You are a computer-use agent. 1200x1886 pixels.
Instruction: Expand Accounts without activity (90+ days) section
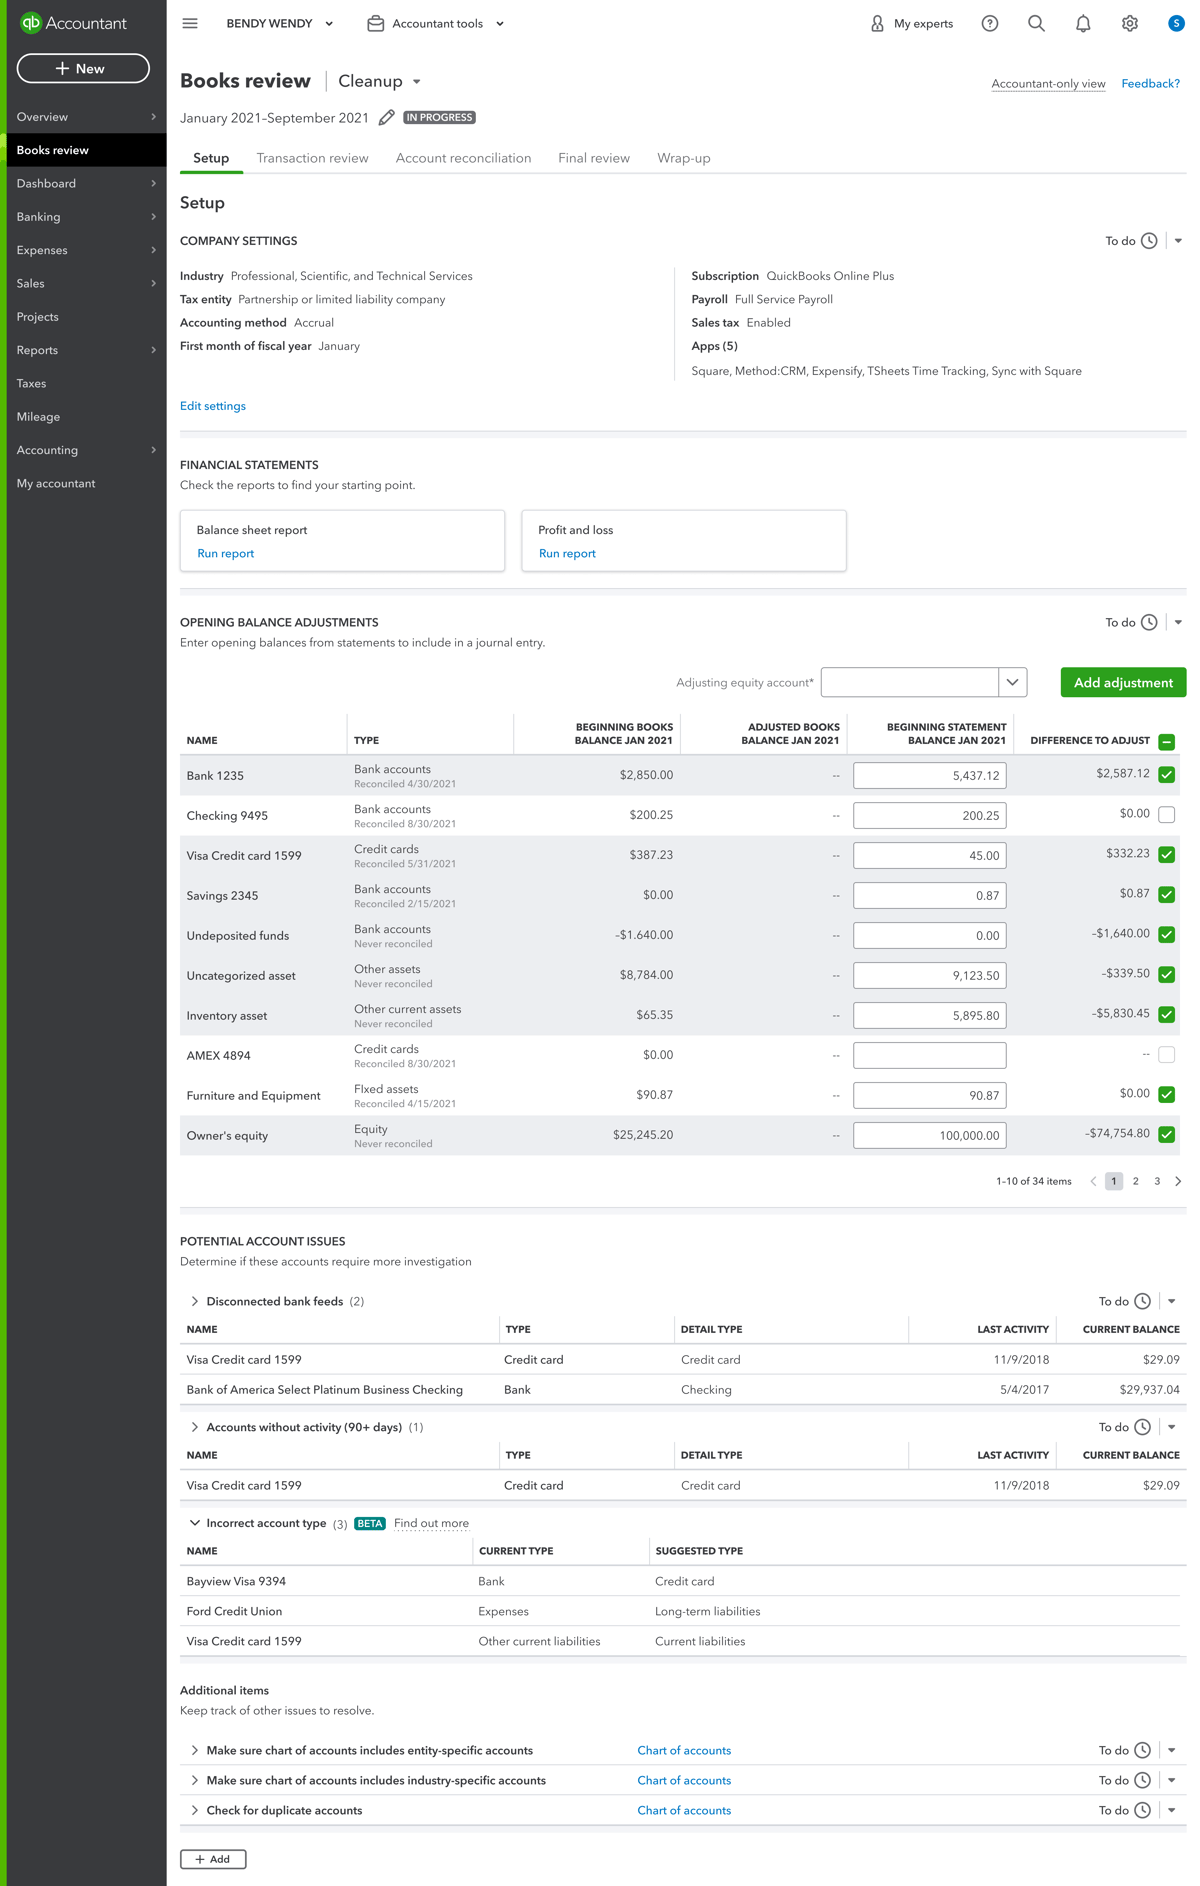point(194,1427)
